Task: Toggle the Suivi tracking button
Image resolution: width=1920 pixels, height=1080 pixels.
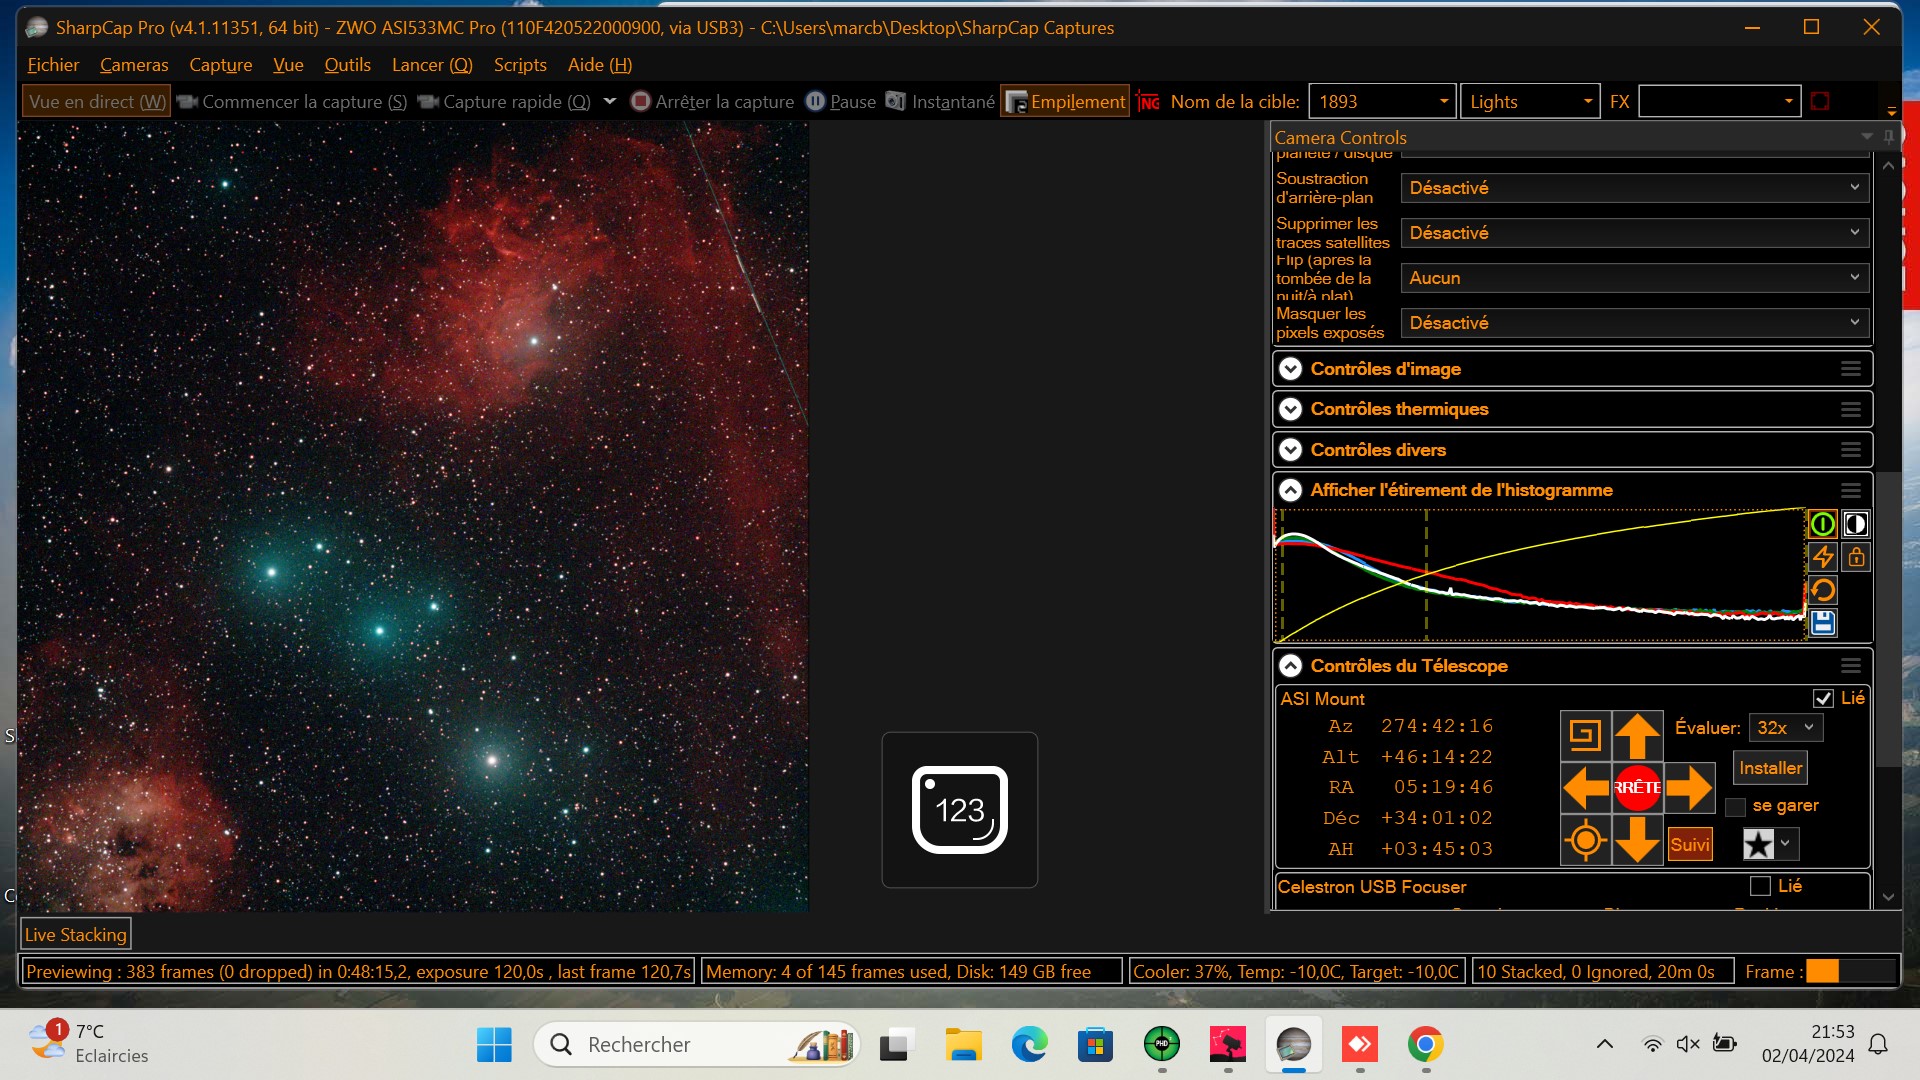Action: pyautogui.click(x=1690, y=844)
